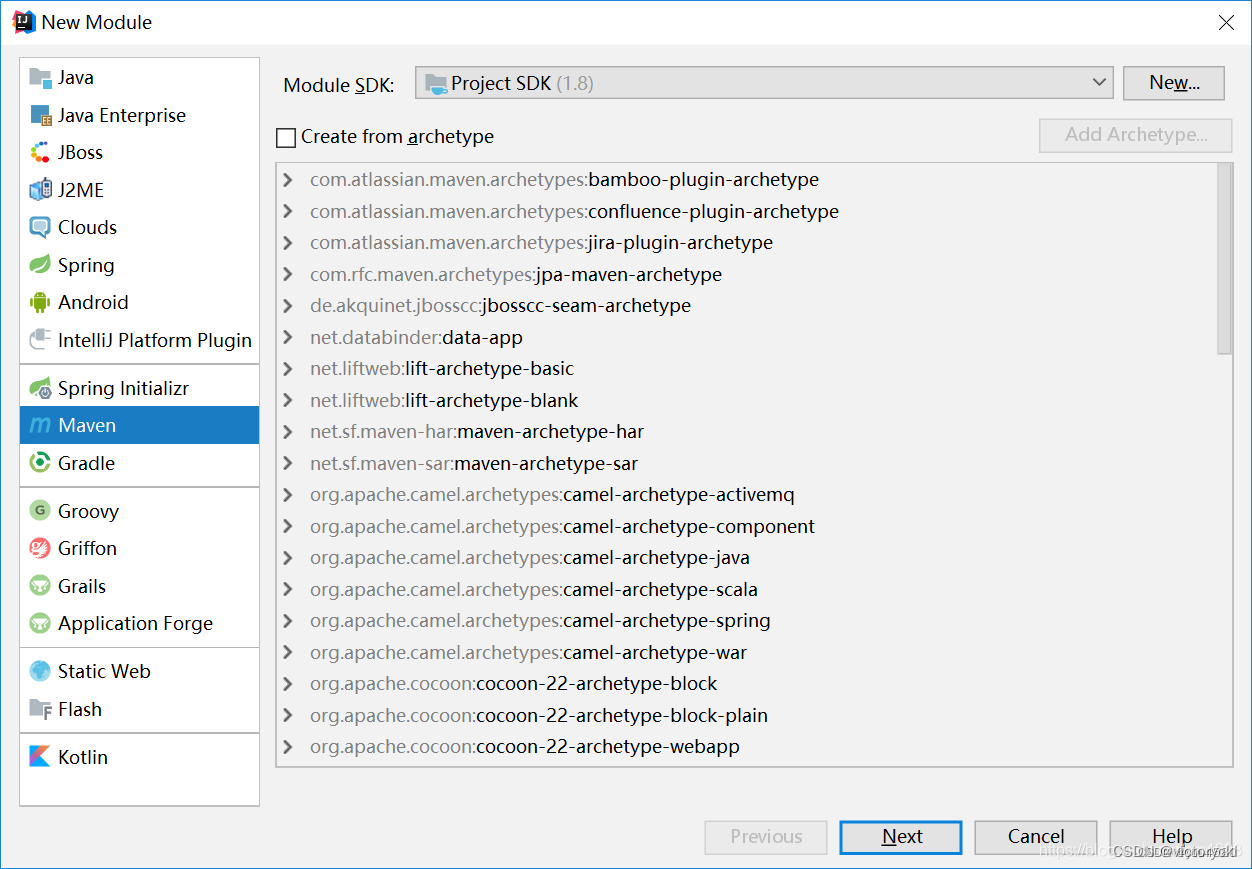
Task: Select camel-archetype-scala row
Action: pos(747,589)
